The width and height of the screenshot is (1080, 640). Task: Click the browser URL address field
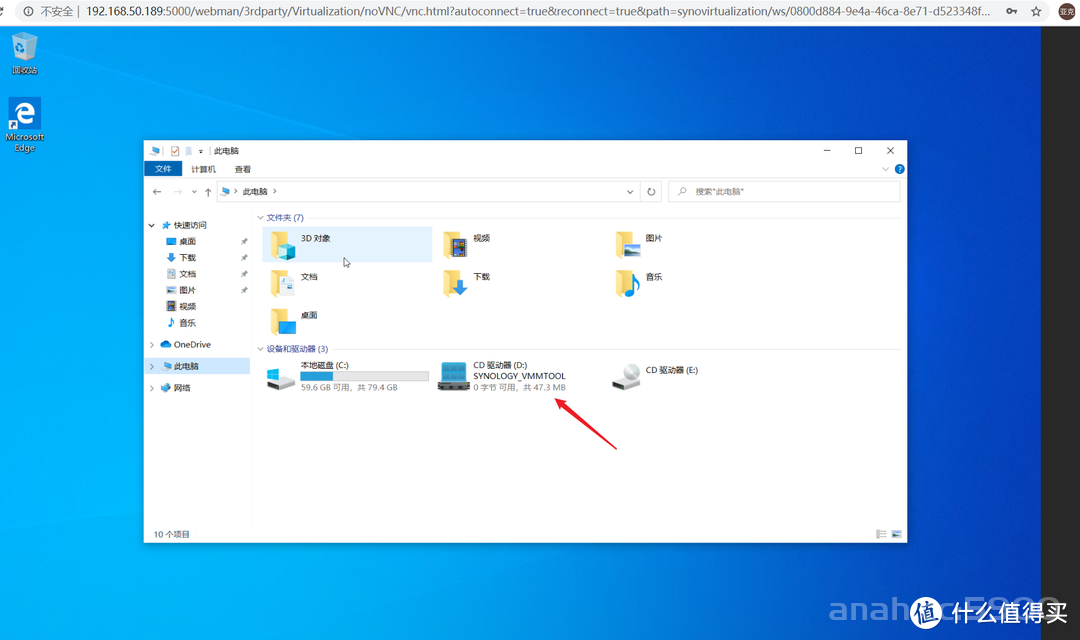(537, 11)
